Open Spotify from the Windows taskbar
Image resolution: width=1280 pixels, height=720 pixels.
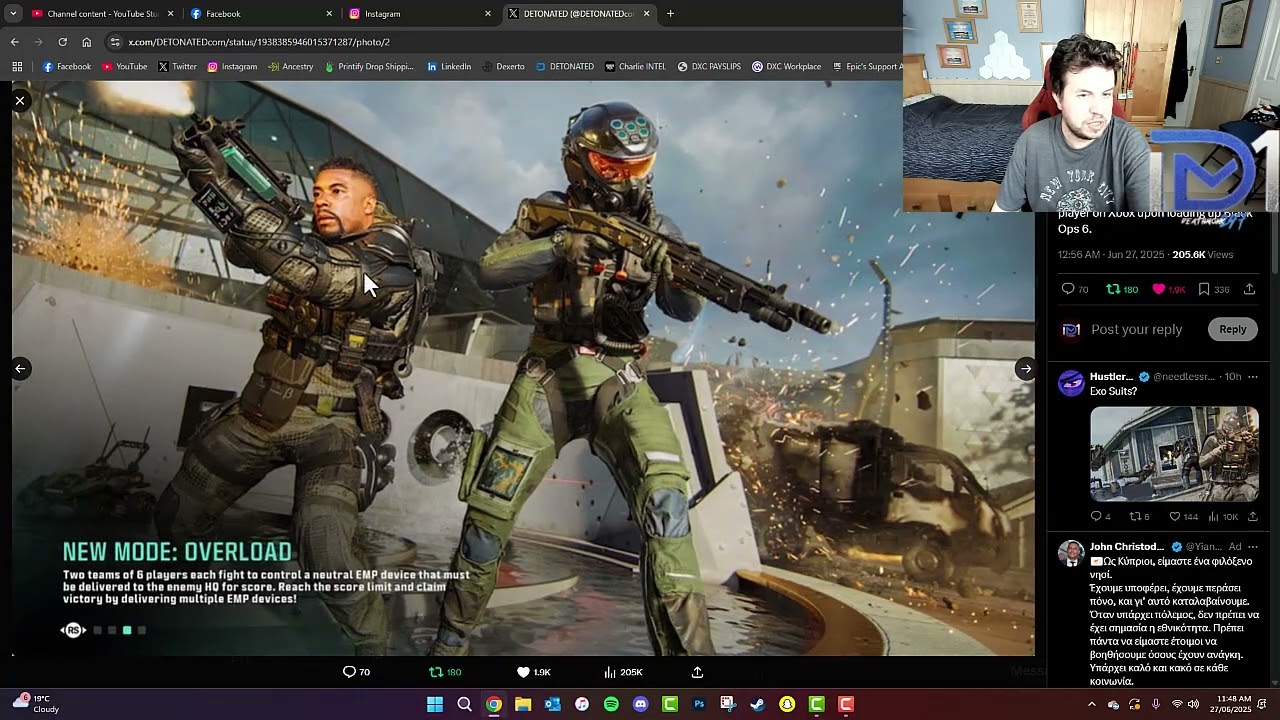611,704
